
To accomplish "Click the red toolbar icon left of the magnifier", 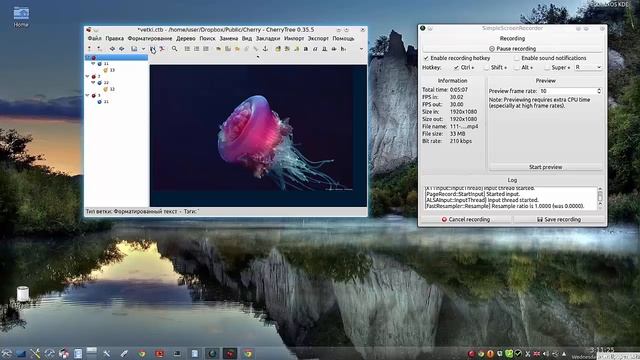I will [x=162, y=49].
